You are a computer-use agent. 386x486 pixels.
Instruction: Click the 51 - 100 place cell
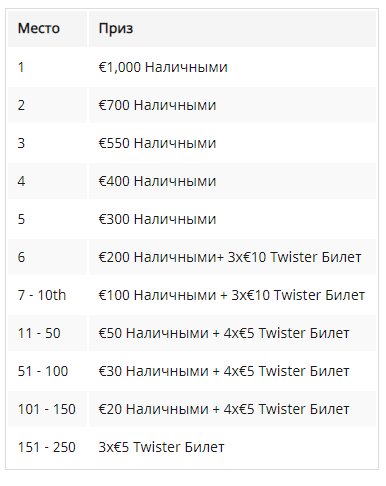(47, 371)
